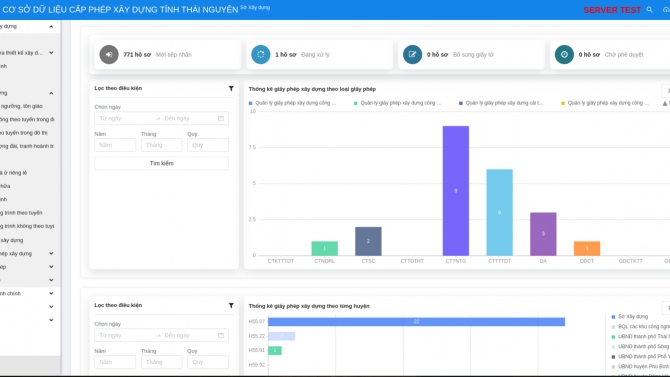Open the calendar icon in first date range
Image resolution: width=670 pixels, height=377 pixels.
(221, 118)
